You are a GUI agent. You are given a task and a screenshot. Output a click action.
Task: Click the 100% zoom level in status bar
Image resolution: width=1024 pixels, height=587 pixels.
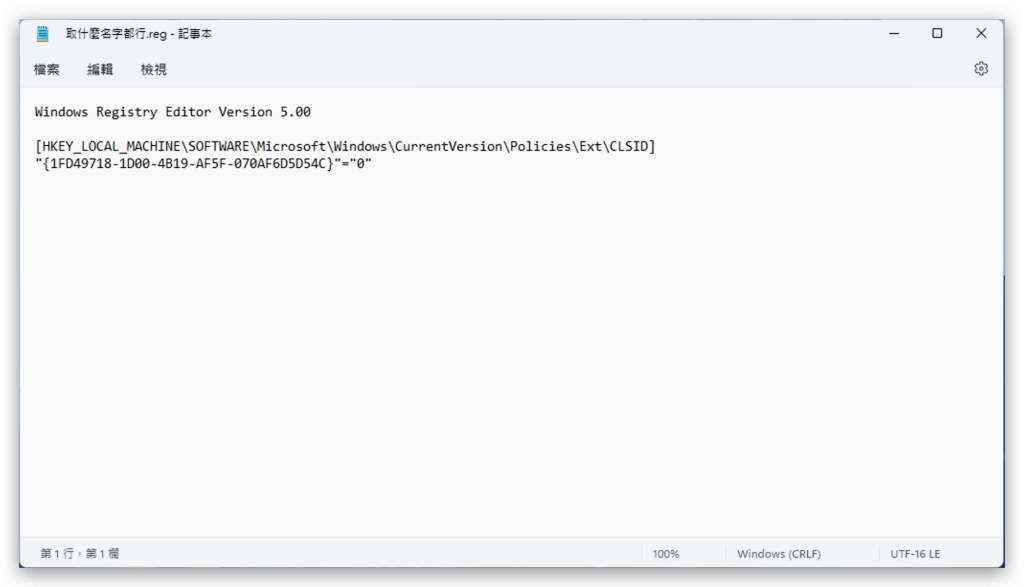tap(666, 553)
